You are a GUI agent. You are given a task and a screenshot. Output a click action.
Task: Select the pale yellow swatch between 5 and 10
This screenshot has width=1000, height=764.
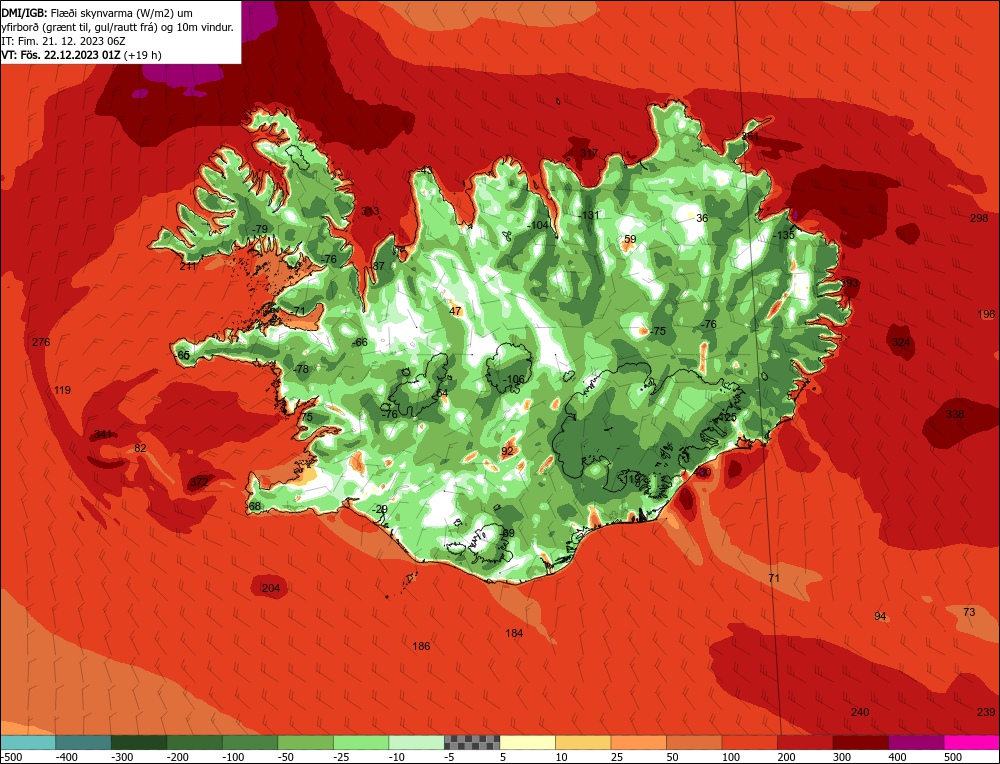tap(527, 742)
